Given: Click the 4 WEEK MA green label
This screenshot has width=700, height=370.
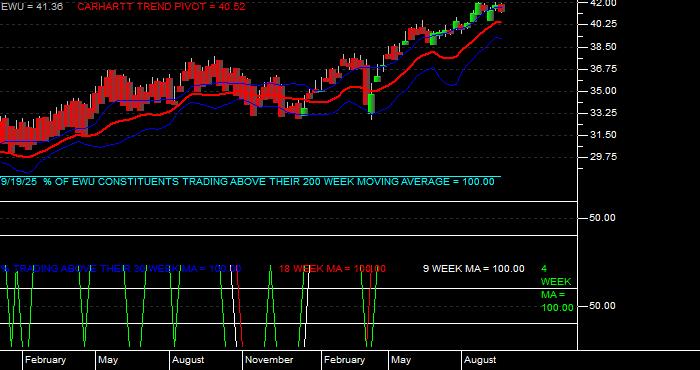Looking at the screenshot, I should coord(557,288).
